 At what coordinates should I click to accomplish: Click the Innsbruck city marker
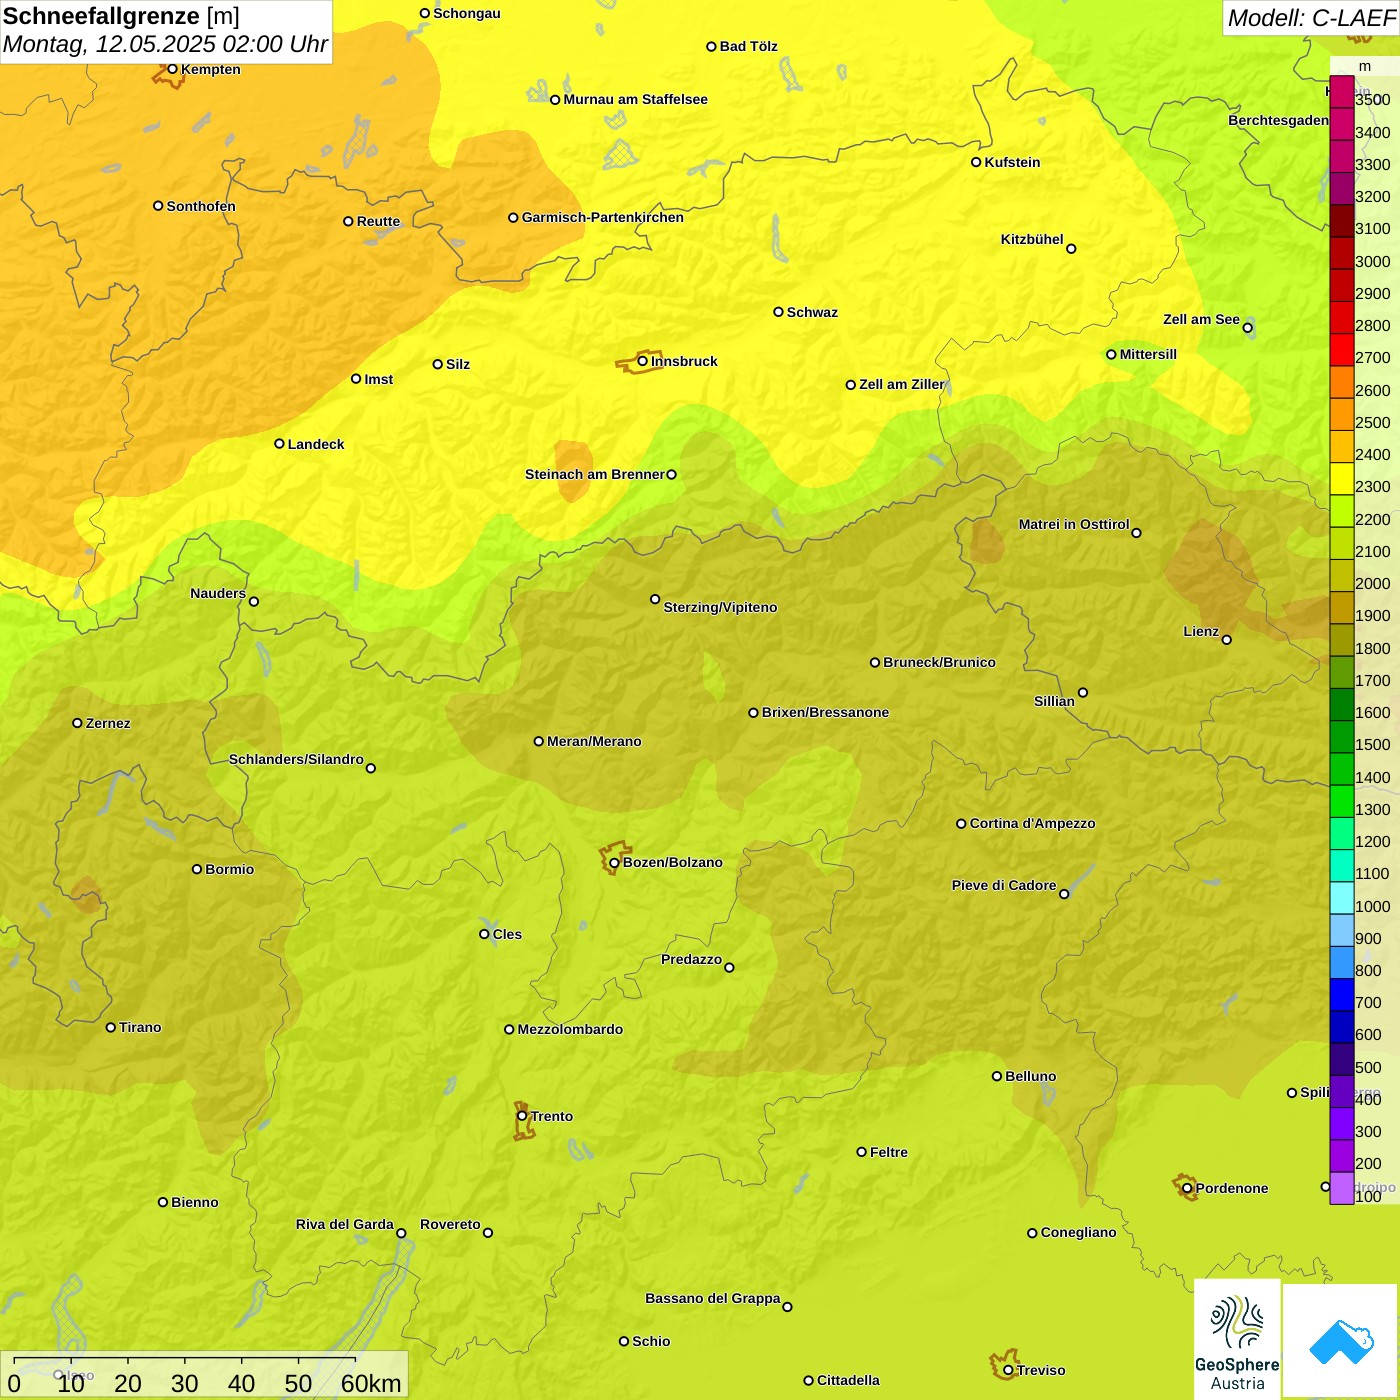click(643, 361)
